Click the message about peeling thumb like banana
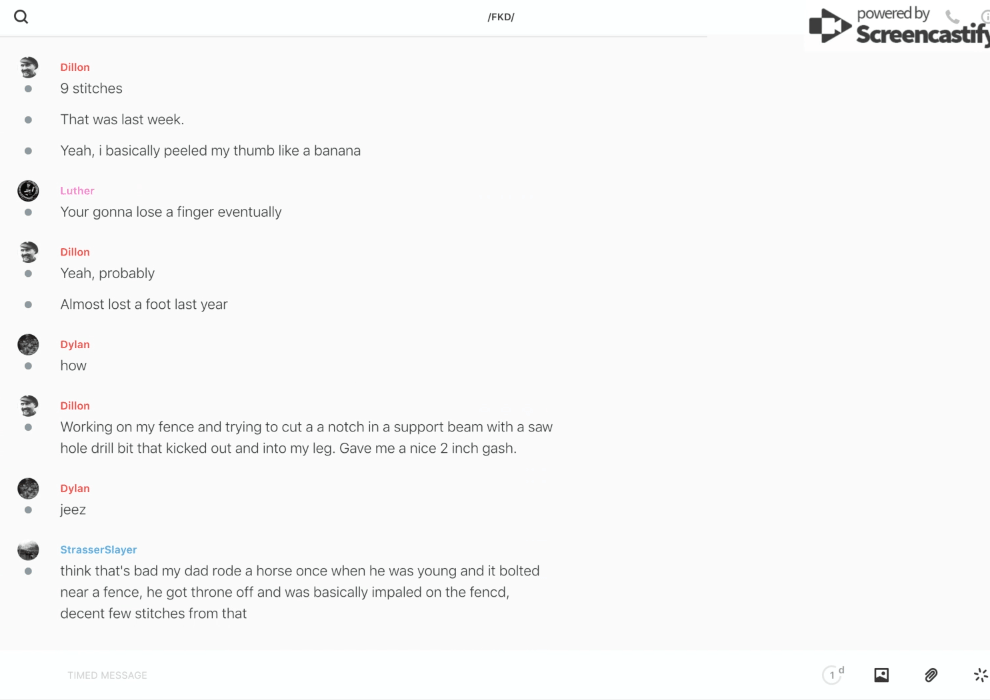 210,151
